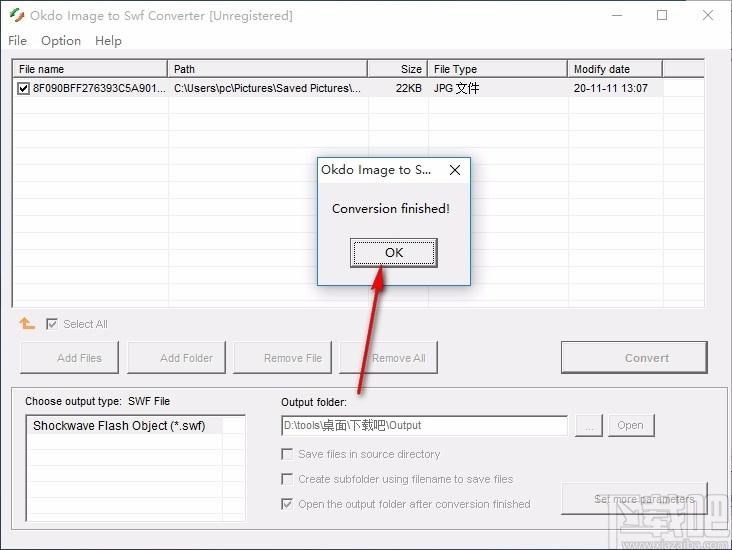Maximize the Okdo Image to Swf Converter window
This screenshot has height=550, width=732.
click(x=662, y=15)
